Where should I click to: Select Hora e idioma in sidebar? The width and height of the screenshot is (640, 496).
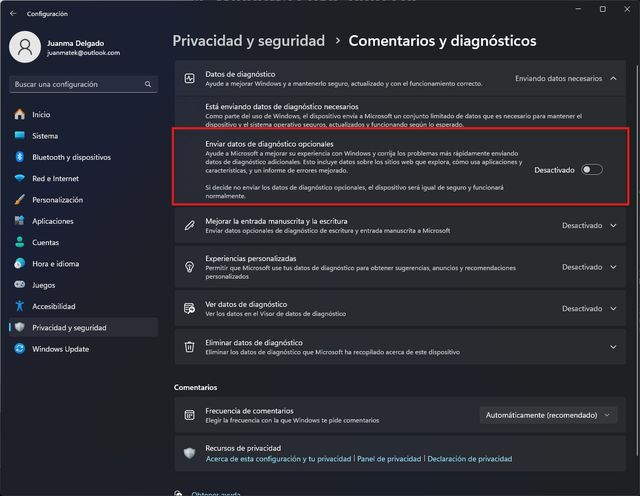tap(55, 263)
